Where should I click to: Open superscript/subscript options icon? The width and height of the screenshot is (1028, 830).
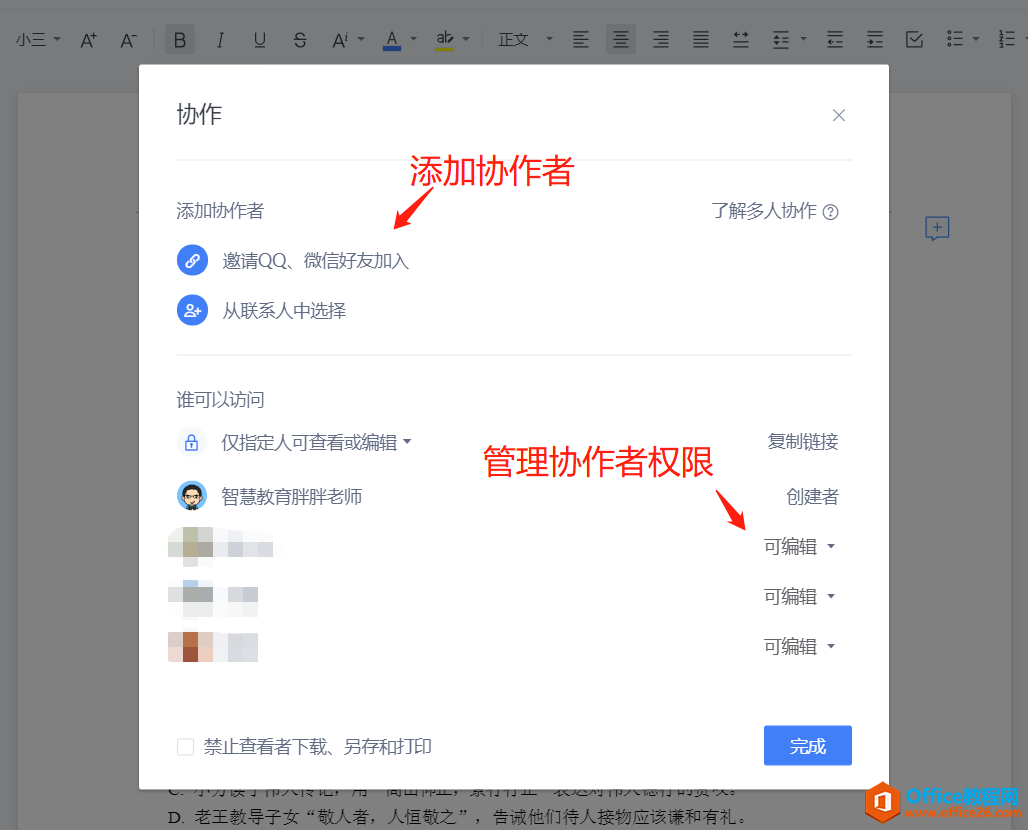(340, 40)
